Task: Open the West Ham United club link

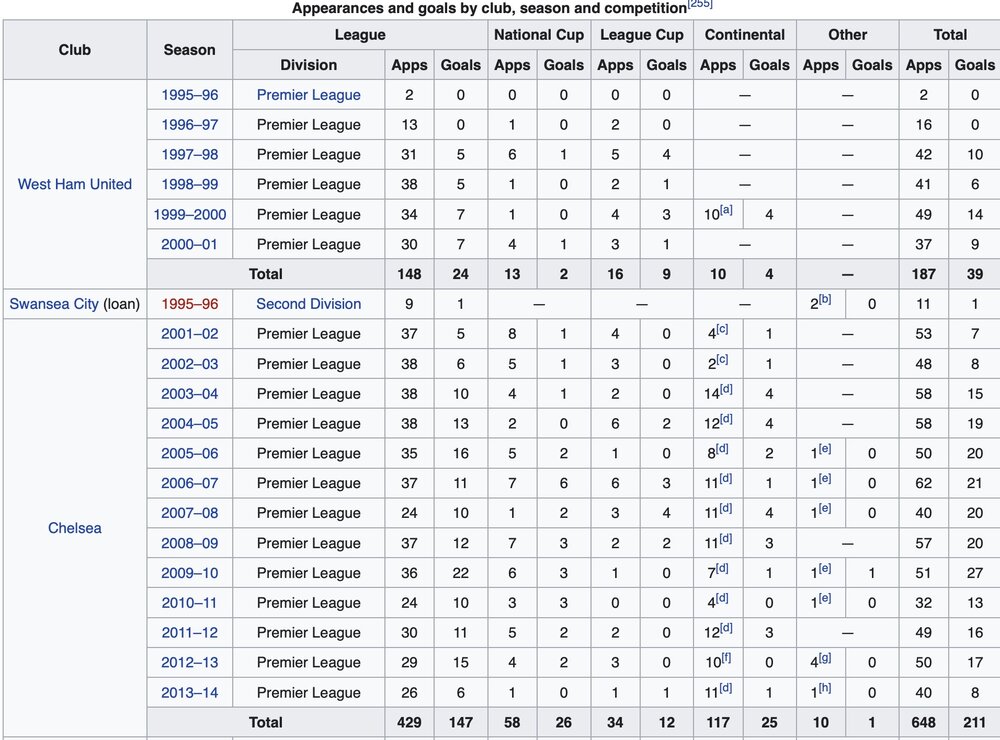Action: click(x=75, y=184)
